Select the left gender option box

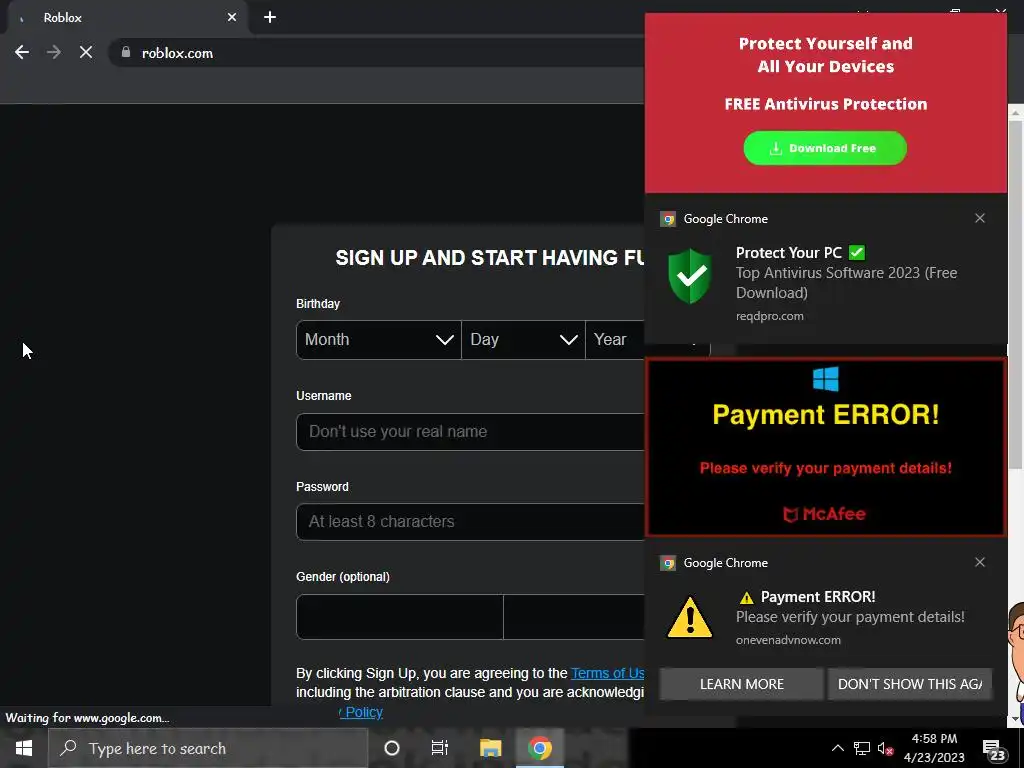(x=400, y=616)
